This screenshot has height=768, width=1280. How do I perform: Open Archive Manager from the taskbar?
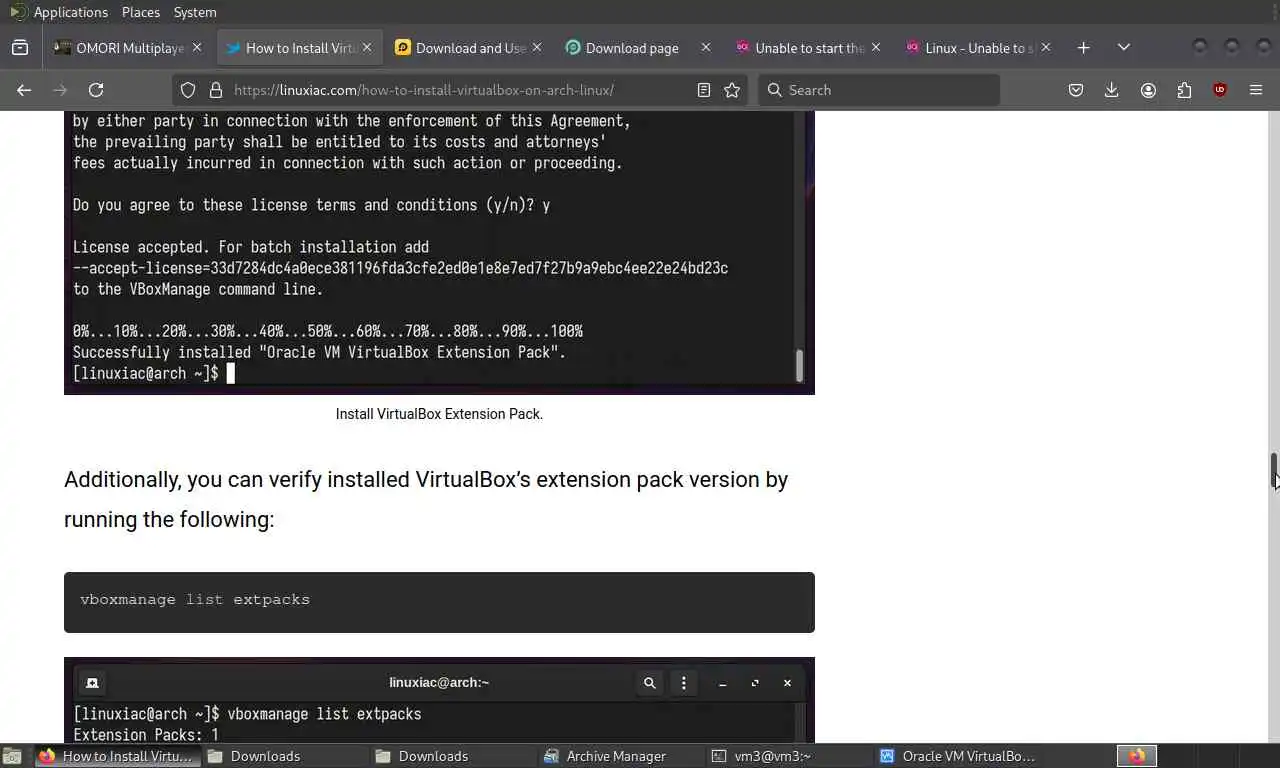pos(621,756)
